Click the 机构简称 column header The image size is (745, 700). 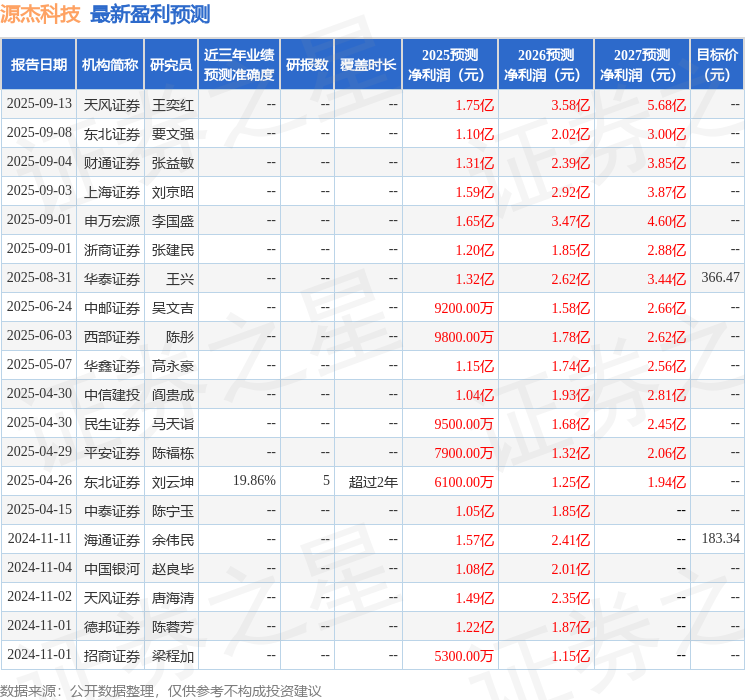tap(110, 65)
